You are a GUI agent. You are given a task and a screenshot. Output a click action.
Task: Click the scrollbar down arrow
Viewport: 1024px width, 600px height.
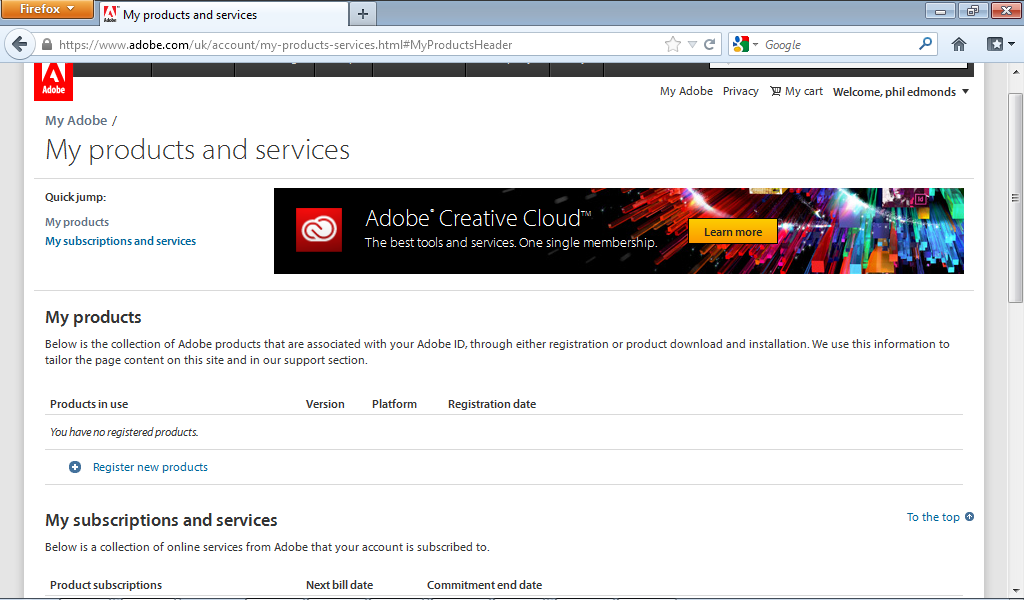tap(1015, 590)
